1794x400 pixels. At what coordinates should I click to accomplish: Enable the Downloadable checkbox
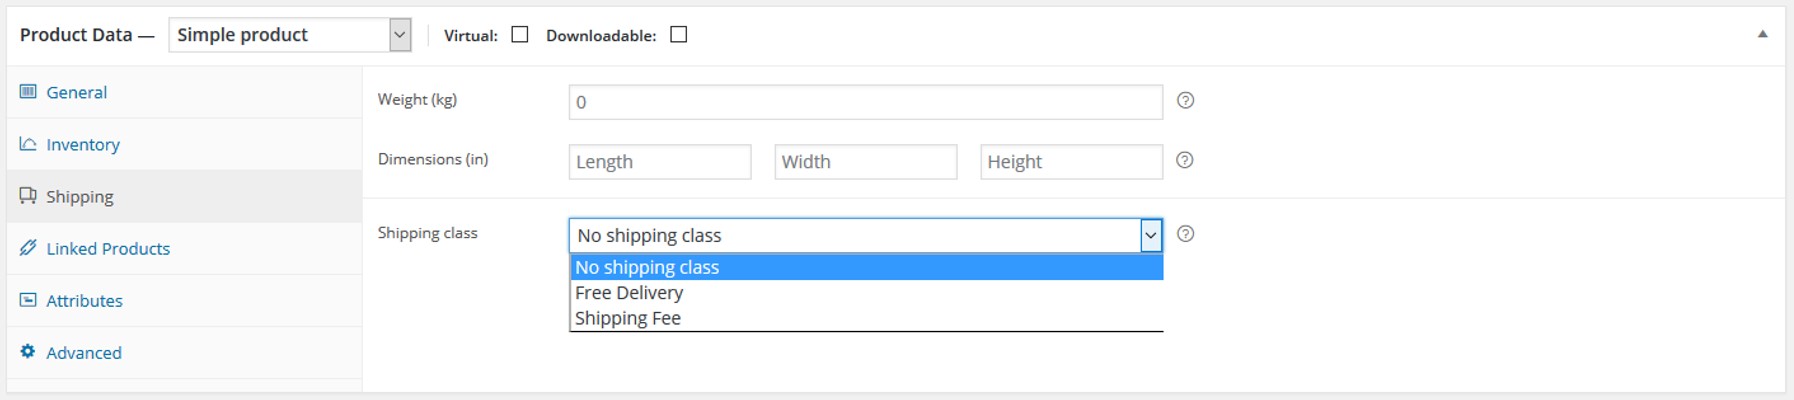point(679,35)
